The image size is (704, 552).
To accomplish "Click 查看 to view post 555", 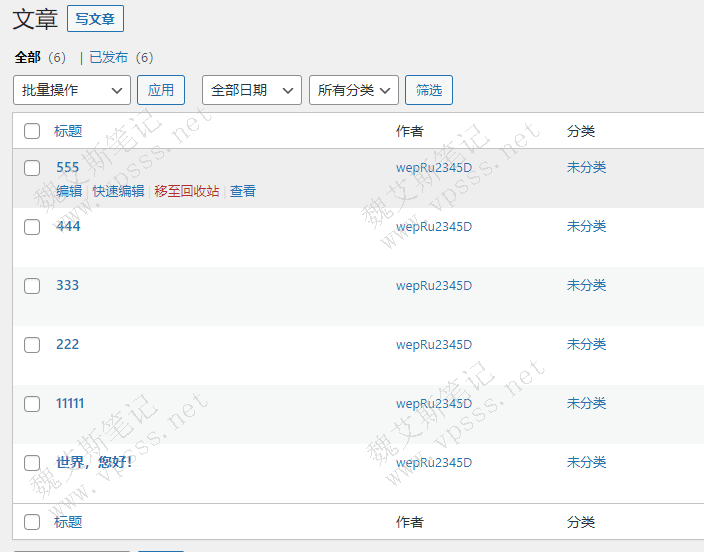I will click(x=243, y=191).
